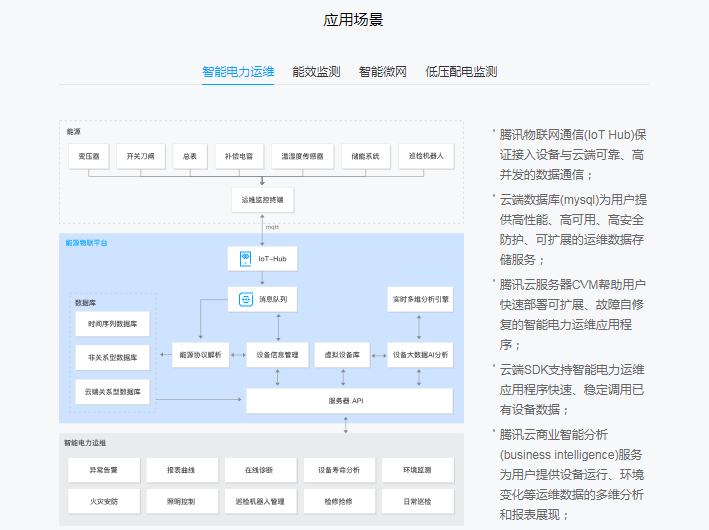Image resolution: width=709 pixels, height=530 pixels.
Task: Select the 巡检机器人管理 box
Action: (x=261, y=502)
